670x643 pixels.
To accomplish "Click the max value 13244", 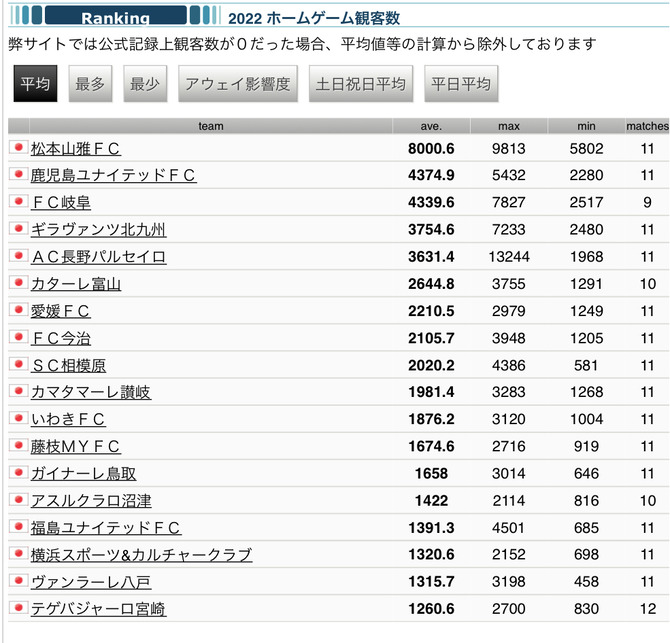I will coord(509,257).
